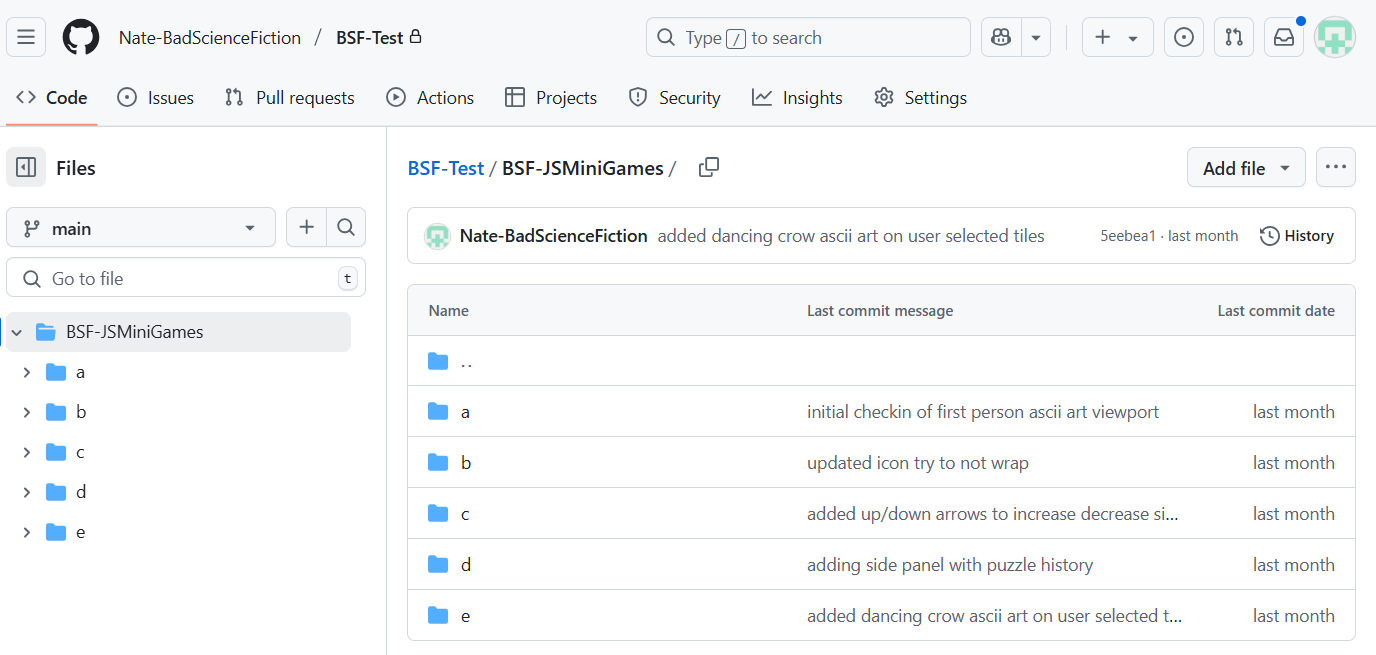Select folder e tree item

[x=178, y=532]
